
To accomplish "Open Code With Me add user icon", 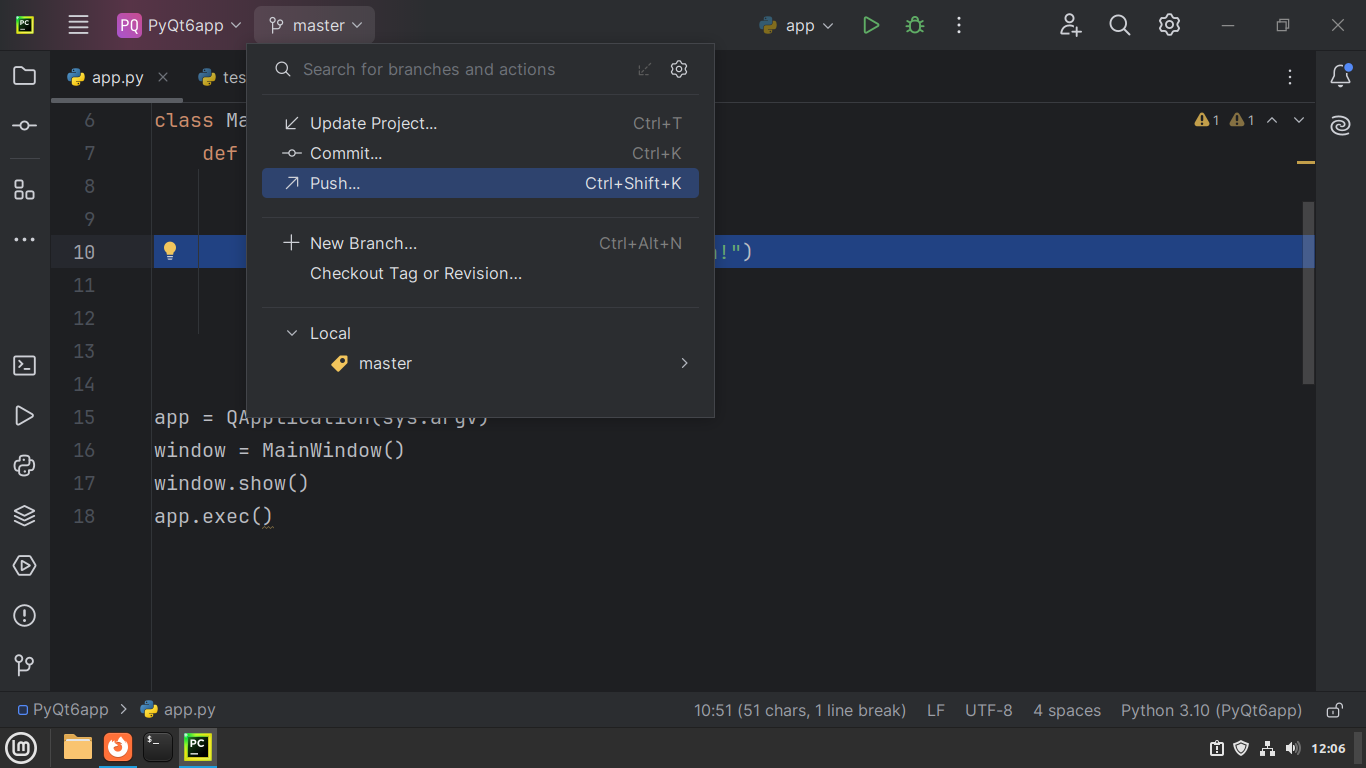I will pyautogui.click(x=1071, y=25).
